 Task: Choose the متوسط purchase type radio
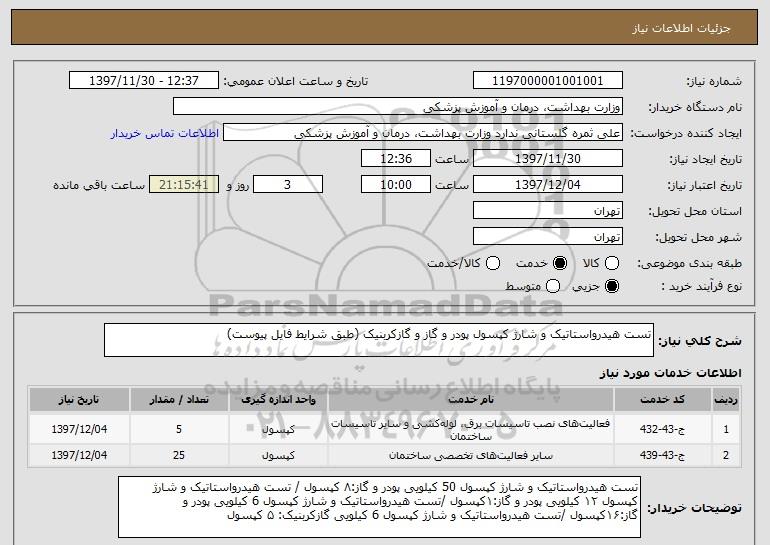(553, 286)
